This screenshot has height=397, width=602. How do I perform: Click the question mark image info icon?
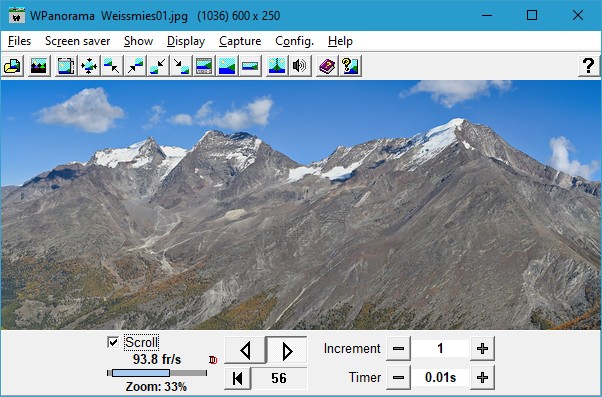(x=350, y=66)
